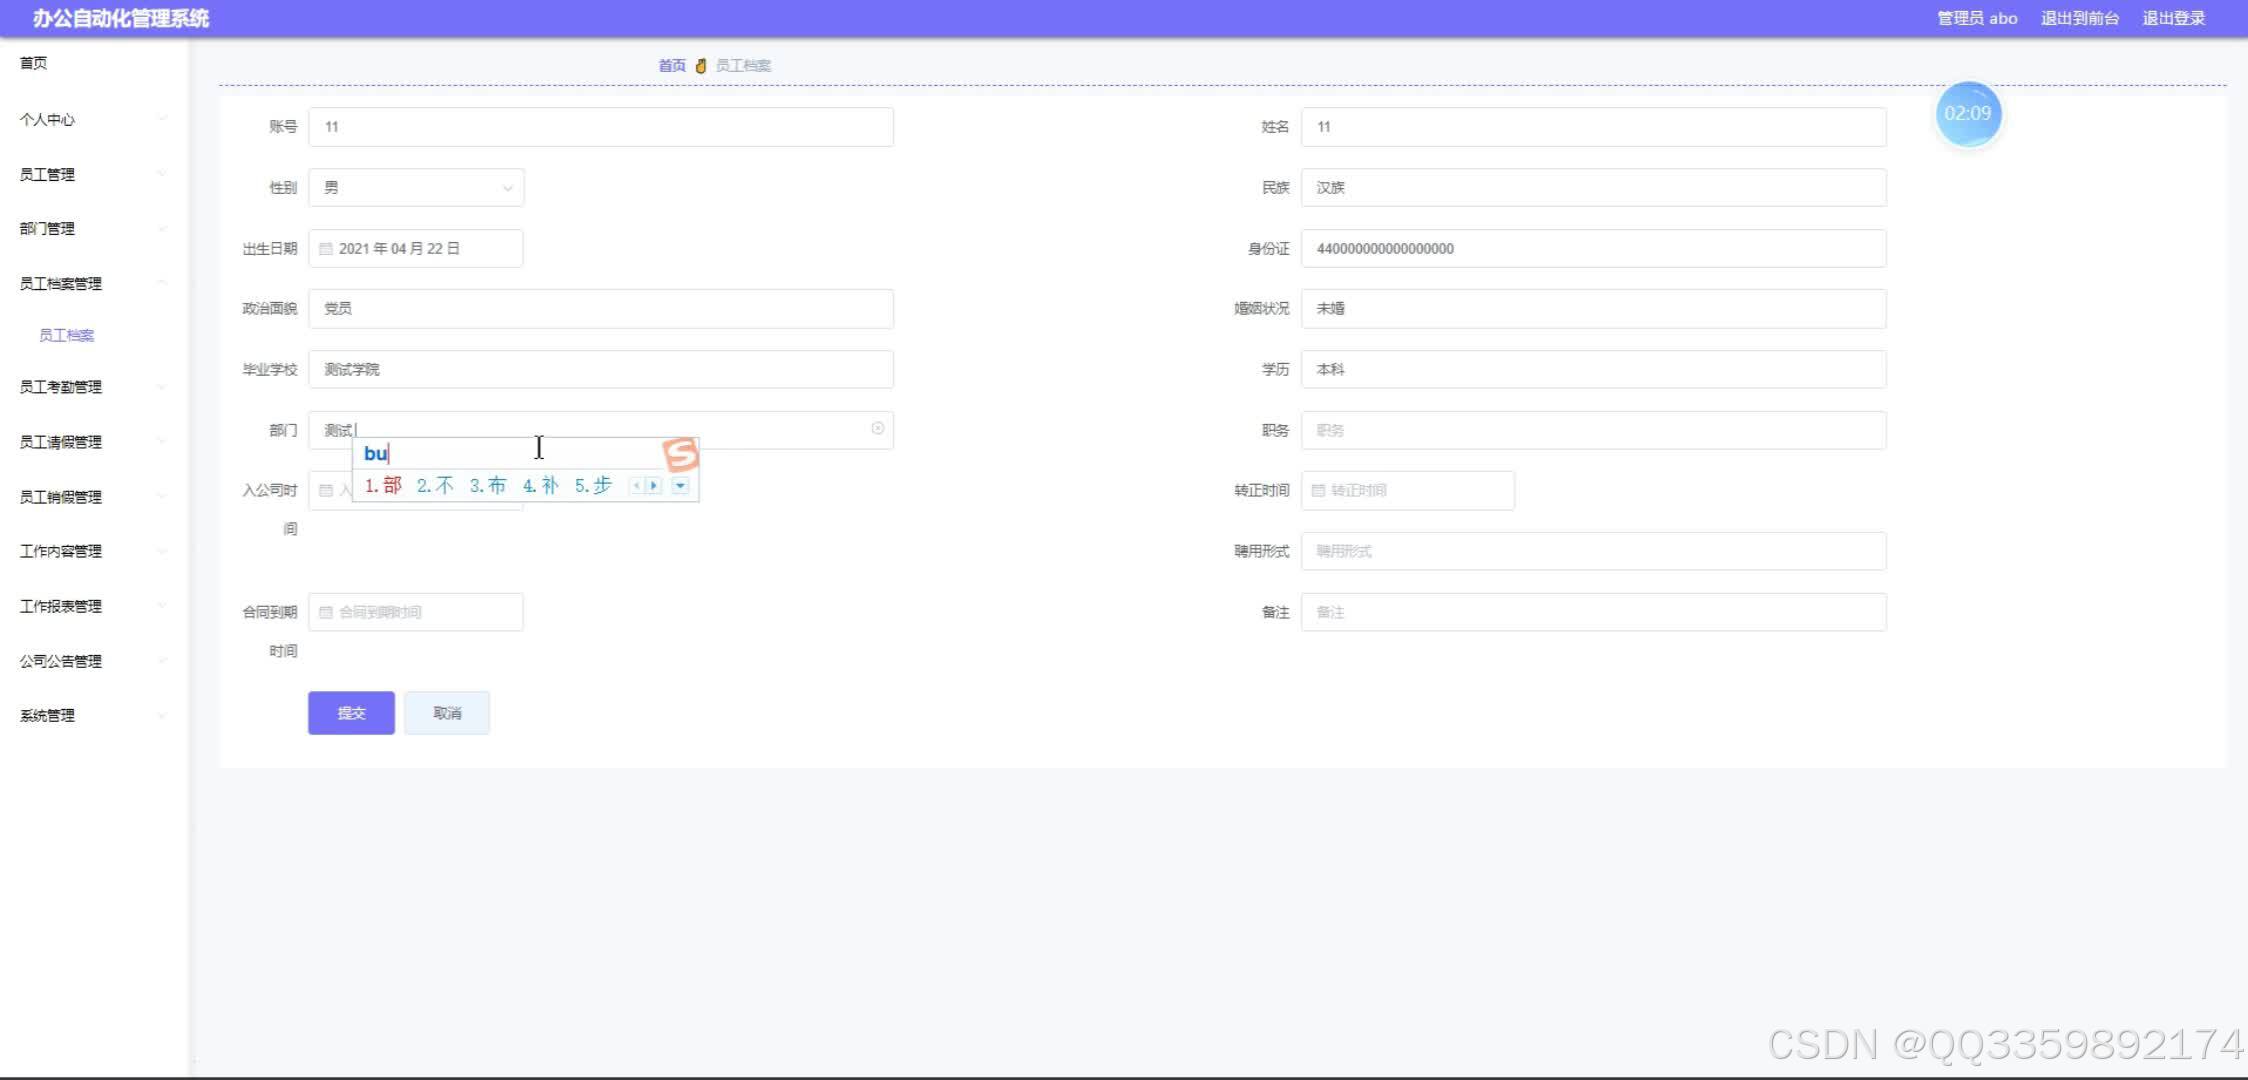Image resolution: width=2248 pixels, height=1080 pixels.
Task: Expand 员工考勤管理 sidebar menu
Action: point(93,387)
